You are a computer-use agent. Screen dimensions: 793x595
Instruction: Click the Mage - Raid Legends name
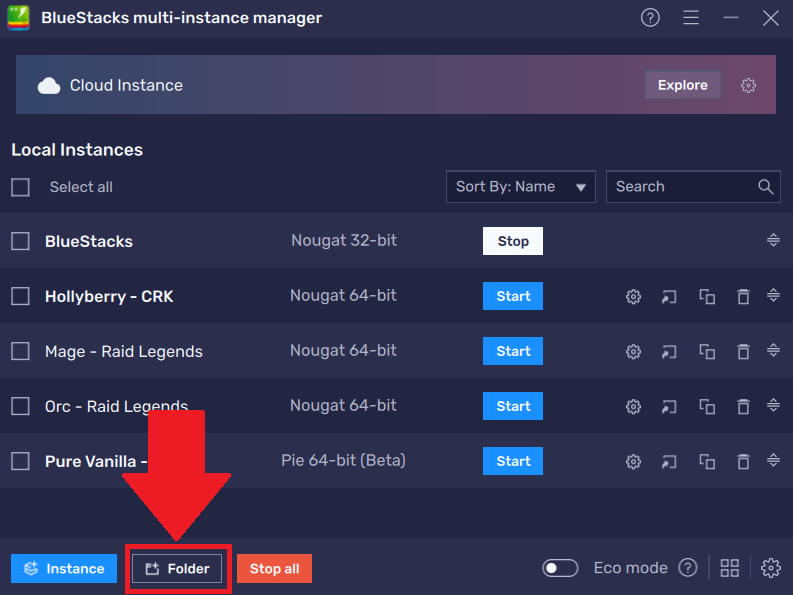(124, 352)
